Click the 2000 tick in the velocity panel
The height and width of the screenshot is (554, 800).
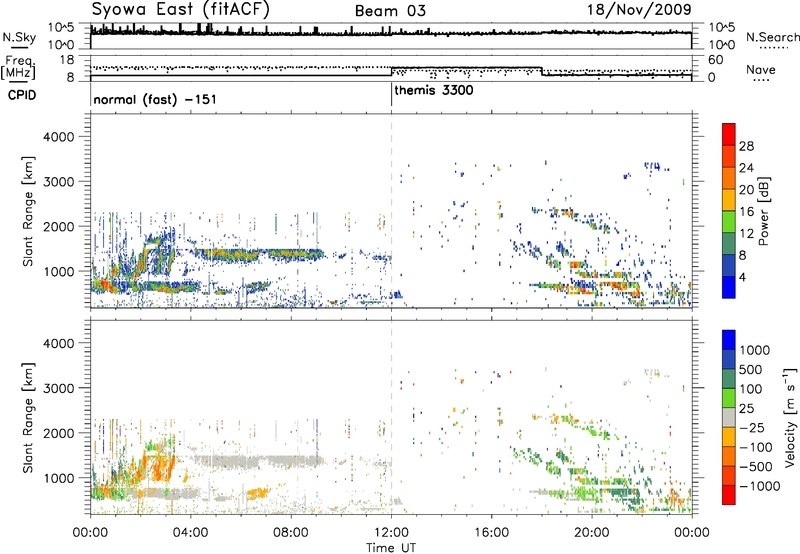(58, 433)
